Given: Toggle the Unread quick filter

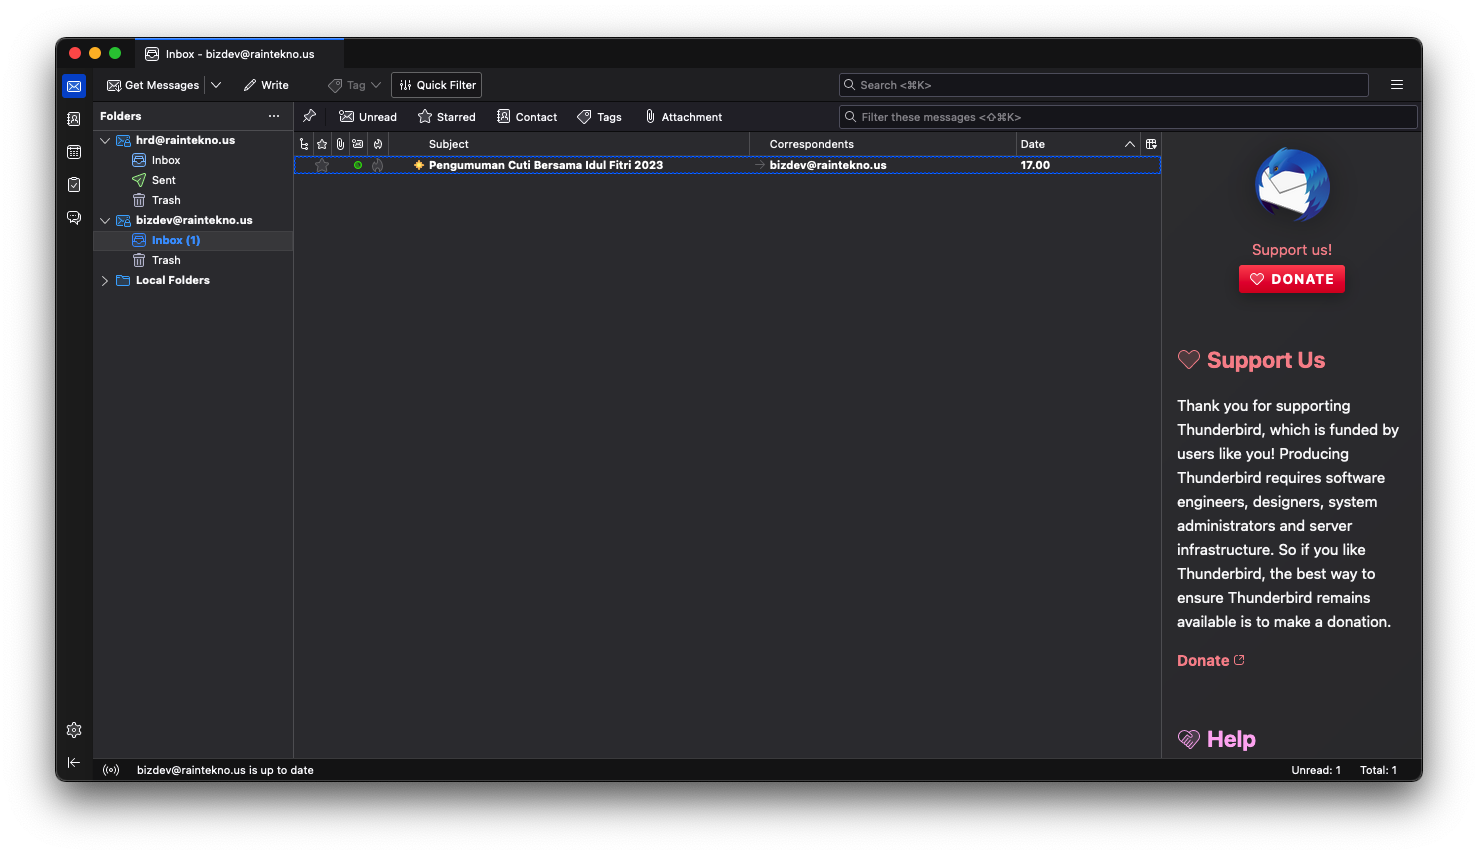Looking at the screenshot, I should click(368, 117).
